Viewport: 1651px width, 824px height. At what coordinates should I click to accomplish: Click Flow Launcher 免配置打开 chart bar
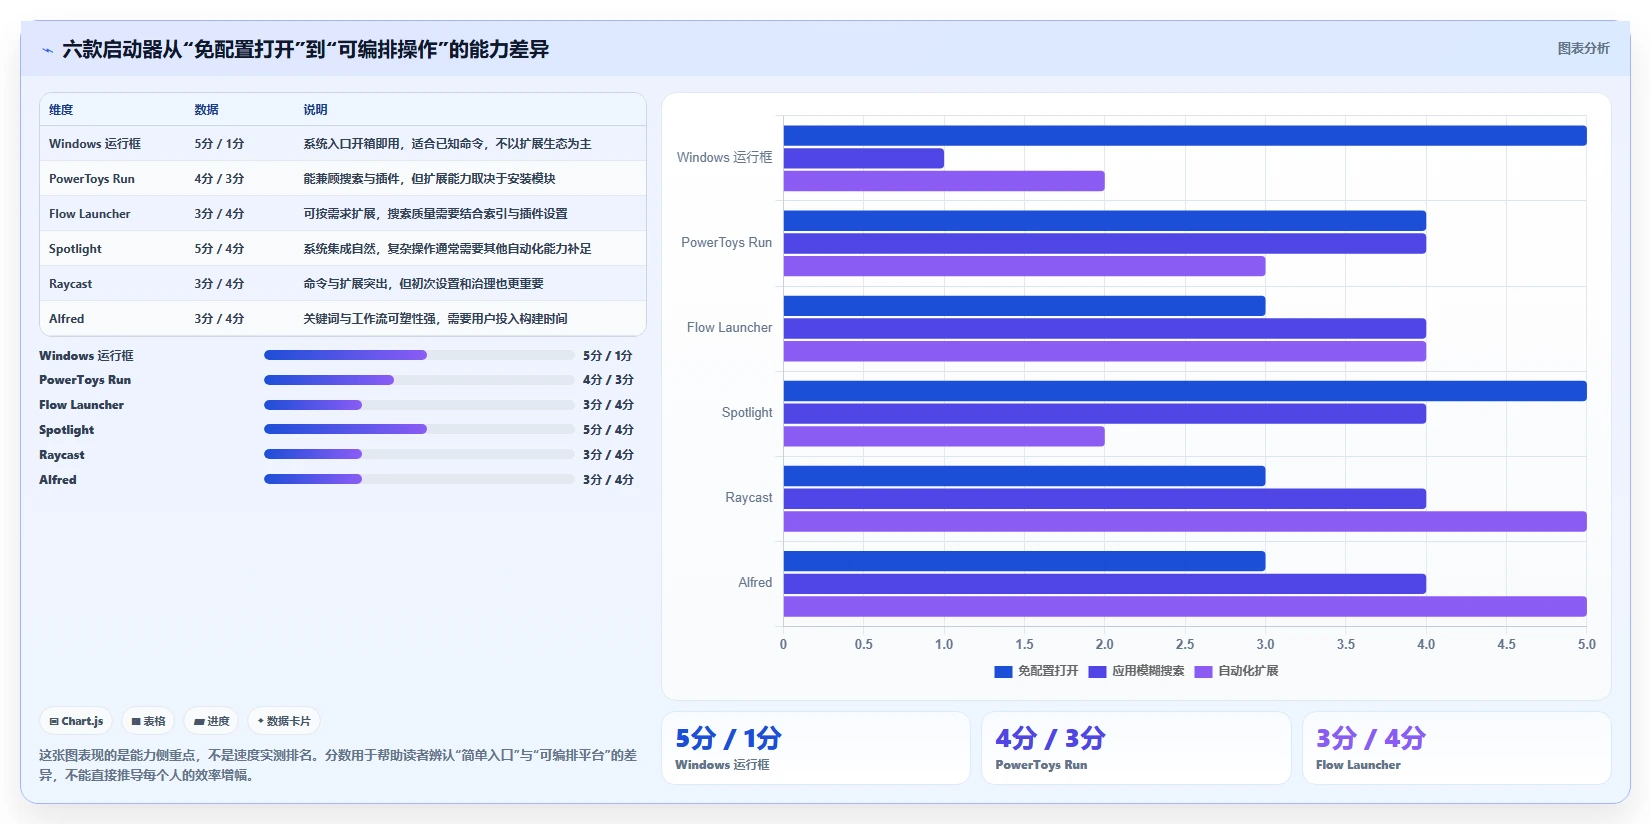1024,306
